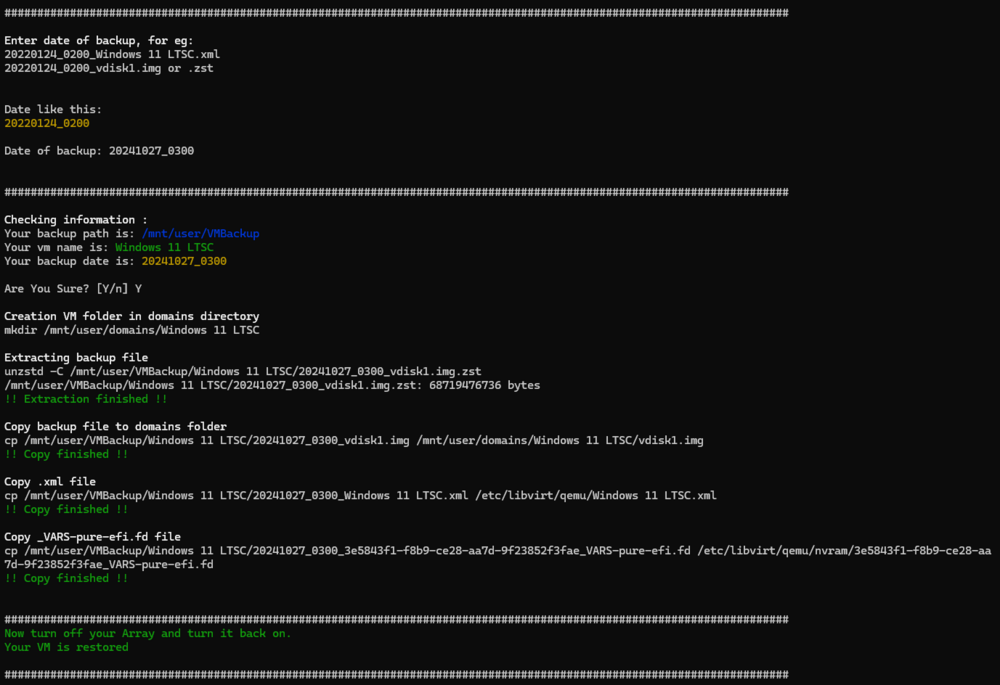The image size is (1000, 685).
Task: Click the 'Date of backup: 20241027_0300' line
Action: [99, 151]
